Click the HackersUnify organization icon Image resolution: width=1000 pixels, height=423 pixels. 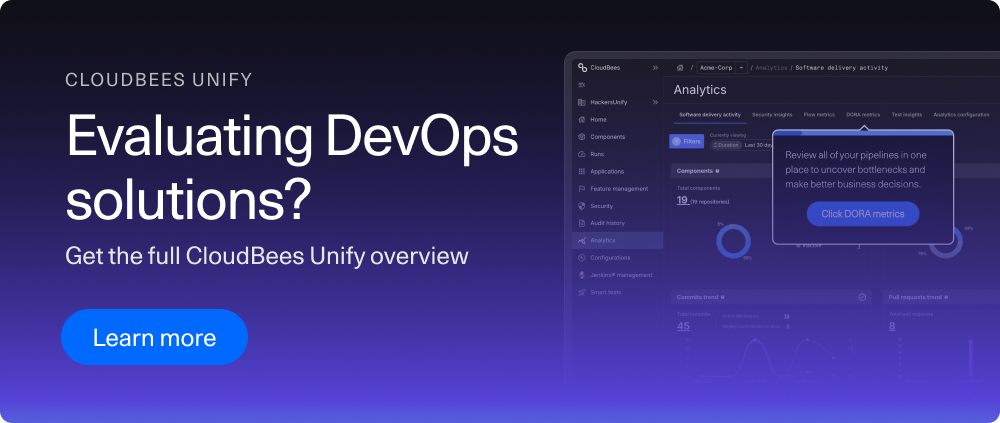582,102
